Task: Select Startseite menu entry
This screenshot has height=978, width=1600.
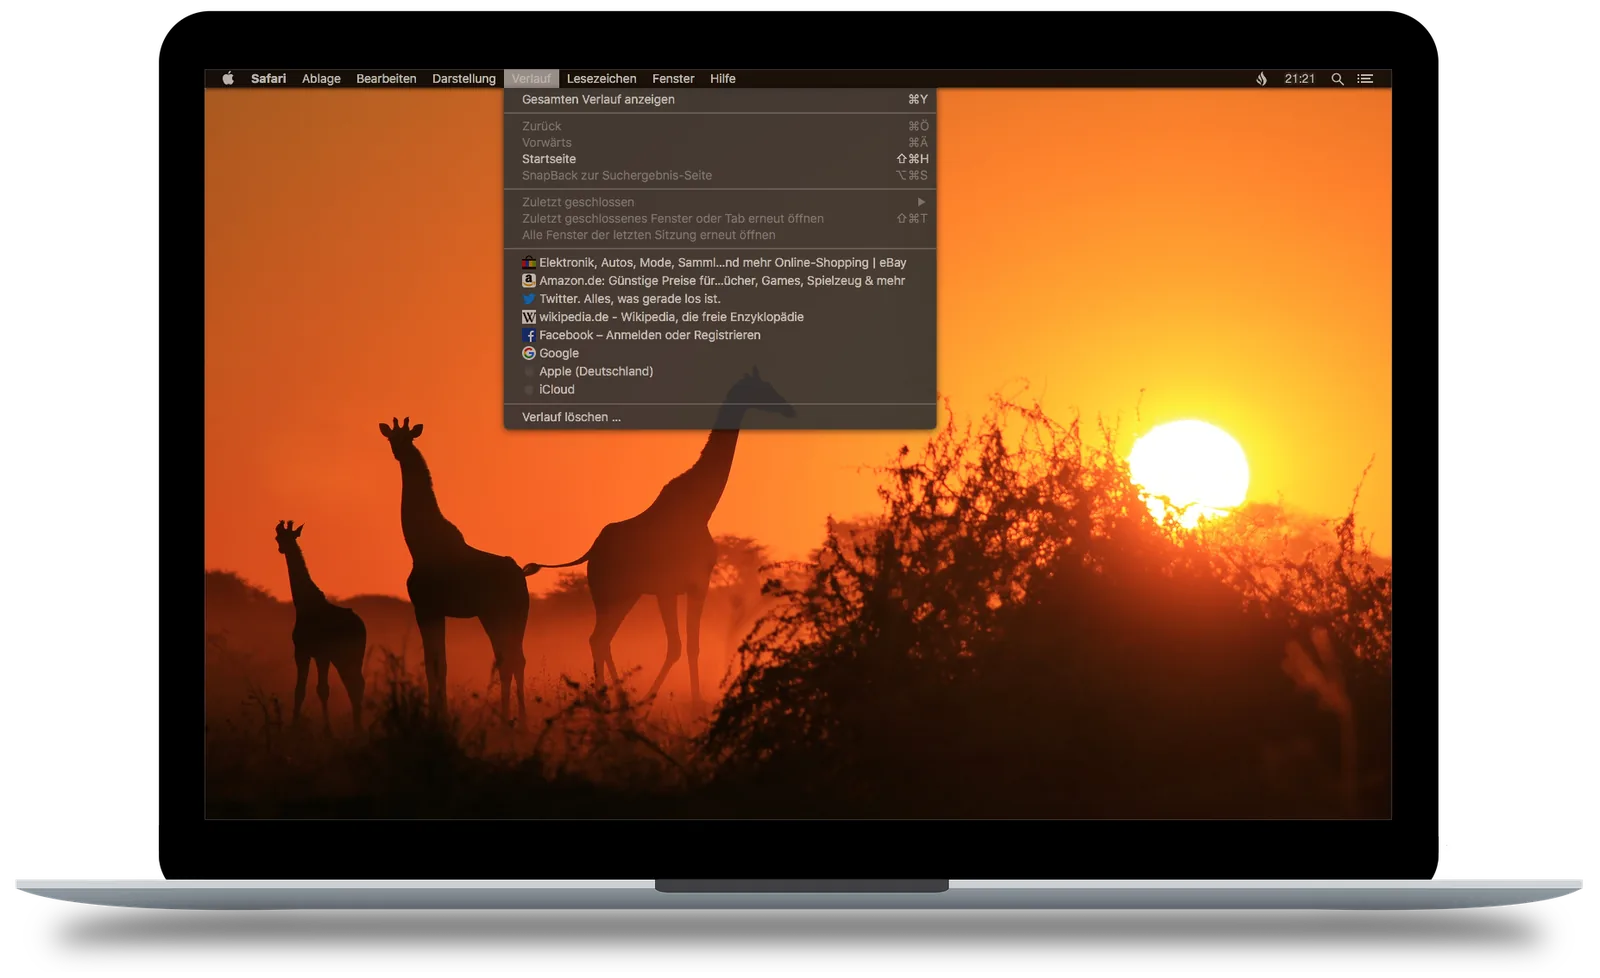Action: [720, 159]
